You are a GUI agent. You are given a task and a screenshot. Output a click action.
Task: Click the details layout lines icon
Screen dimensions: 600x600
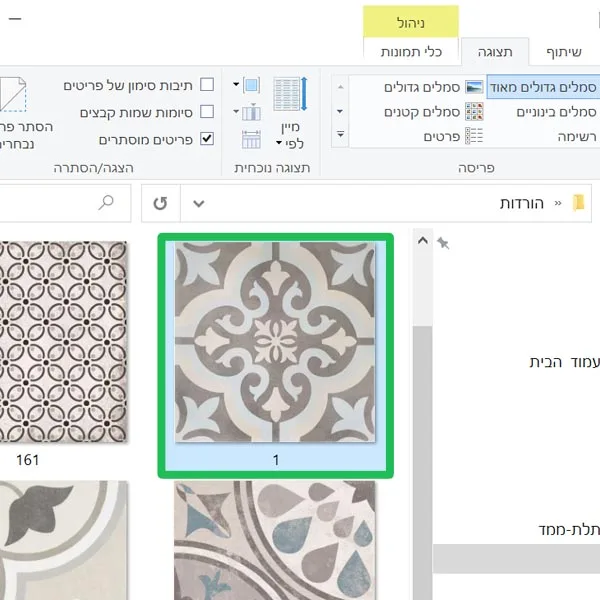tap(474, 136)
